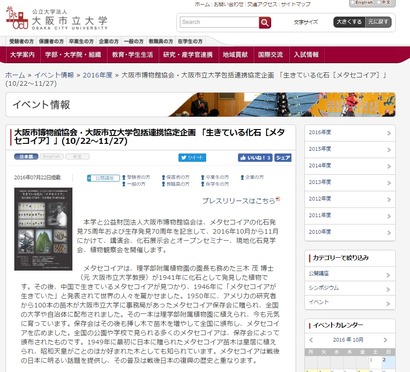Click the 在学生の方 tag in article
Screen dimensions: 410x372
click(x=215, y=184)
